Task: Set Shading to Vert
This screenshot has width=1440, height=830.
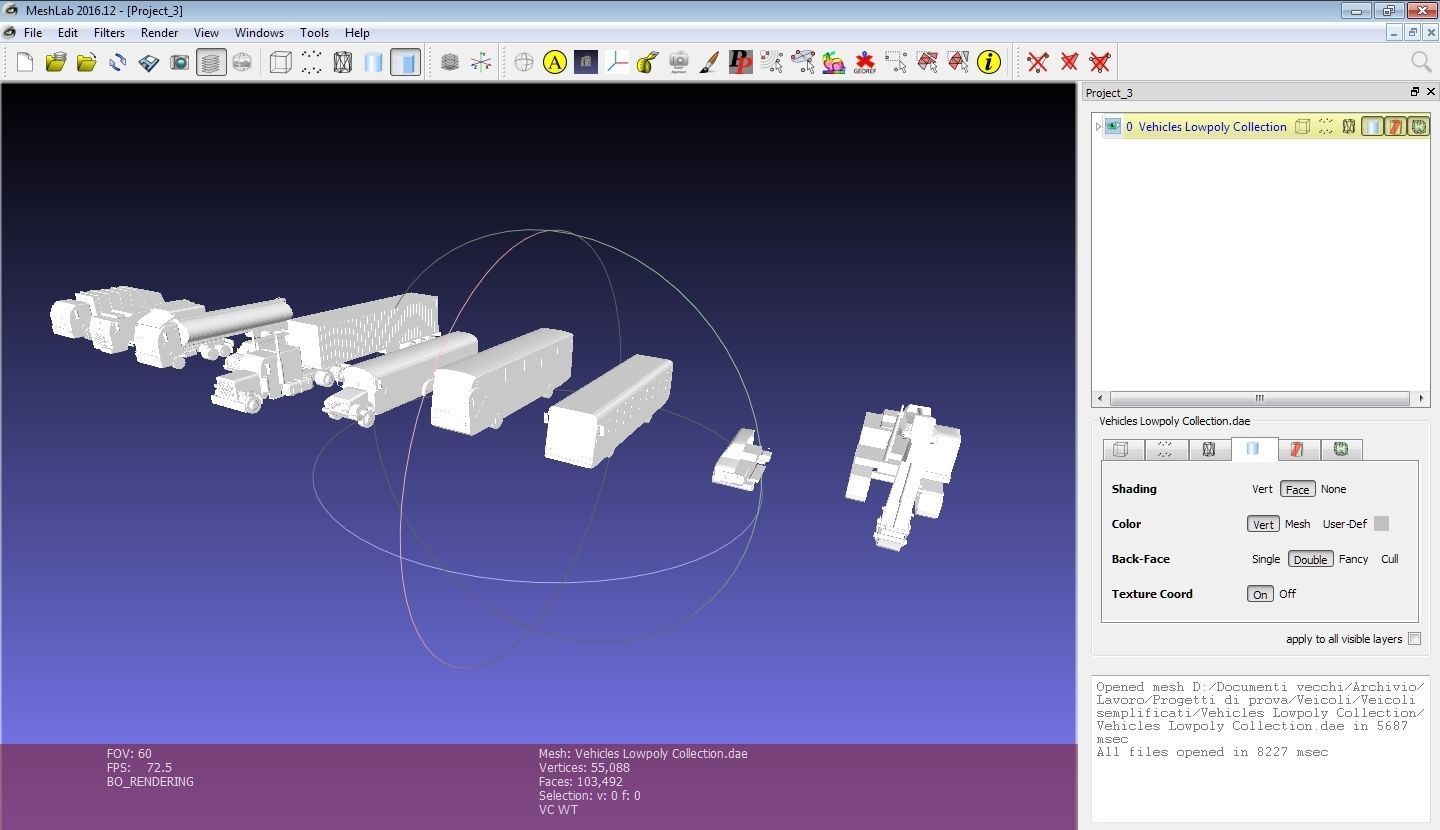Action: click(x=1262, y=489)
